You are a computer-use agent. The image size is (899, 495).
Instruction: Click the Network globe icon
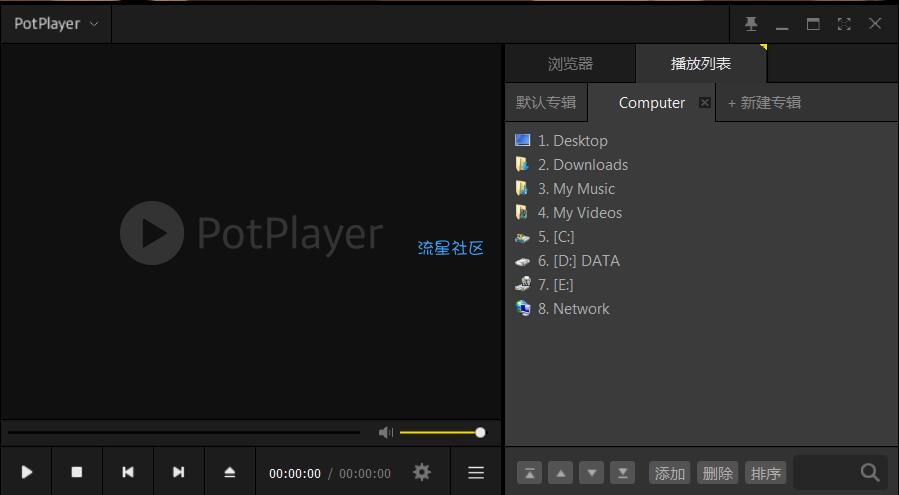523,308
